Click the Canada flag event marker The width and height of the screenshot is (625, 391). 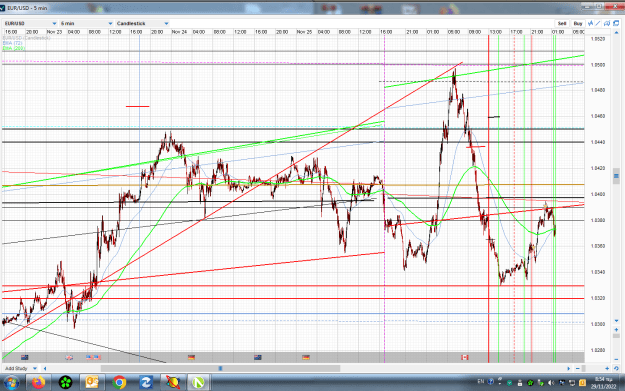pyautogui.click(x=465, y=357)
